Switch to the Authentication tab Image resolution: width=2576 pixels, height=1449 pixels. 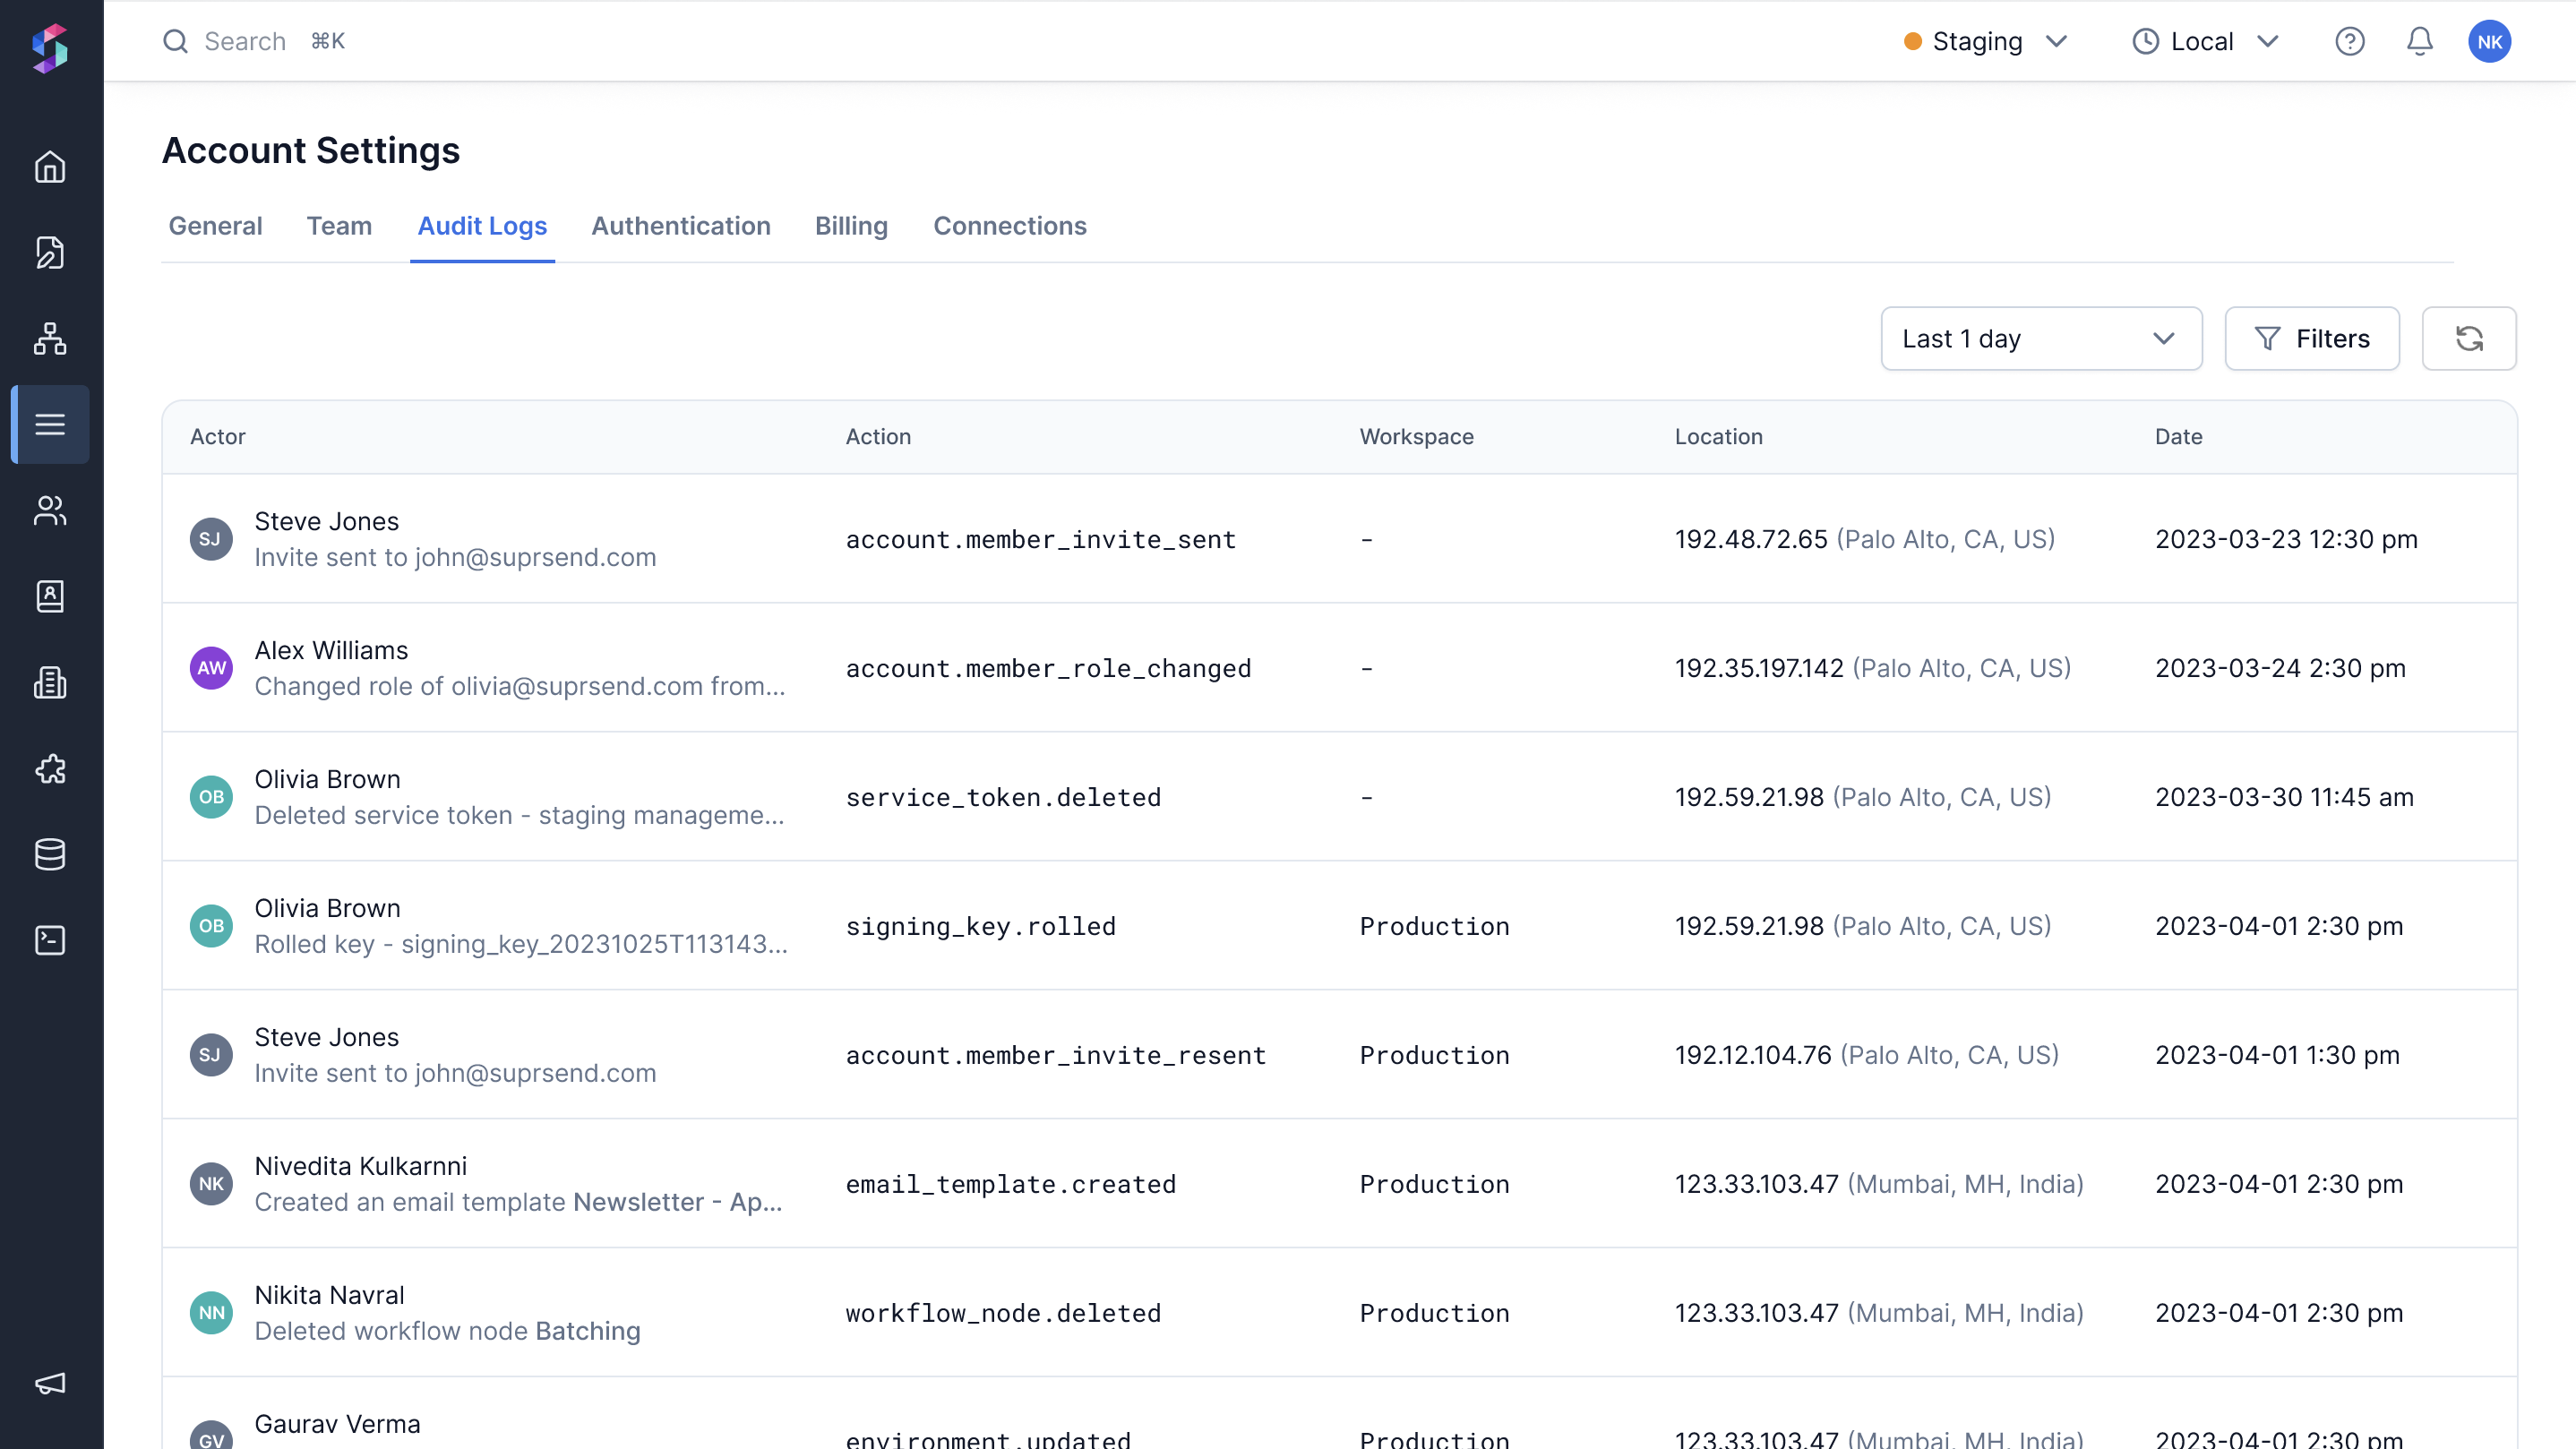pyautogui.click(x=680, y=226)
